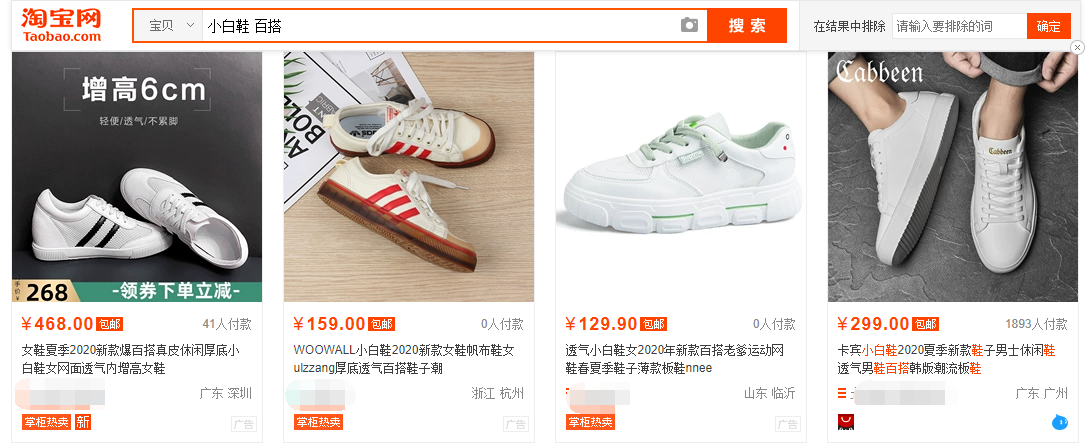Click 包邮 tag next to ¥159.00
The image size is (1087, 445).
[381, 324]
